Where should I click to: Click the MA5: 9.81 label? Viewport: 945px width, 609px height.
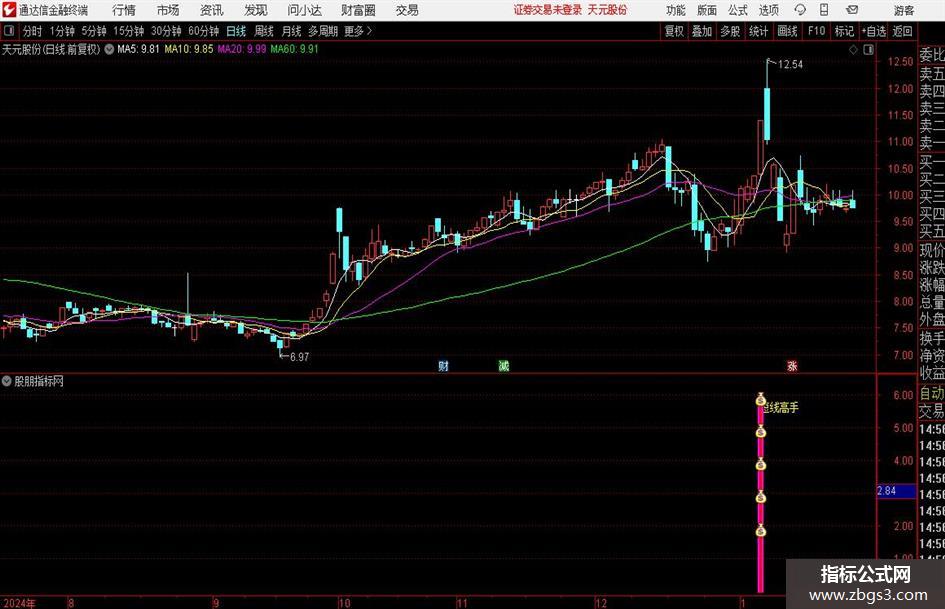(x=139, y=49)
